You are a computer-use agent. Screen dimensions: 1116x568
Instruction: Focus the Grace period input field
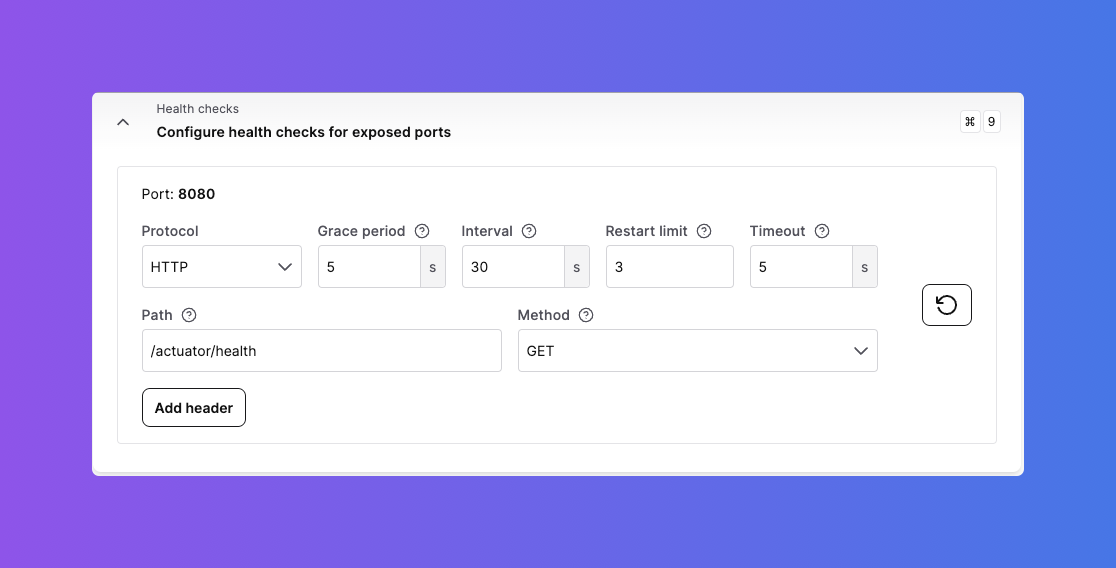point(369,267)
